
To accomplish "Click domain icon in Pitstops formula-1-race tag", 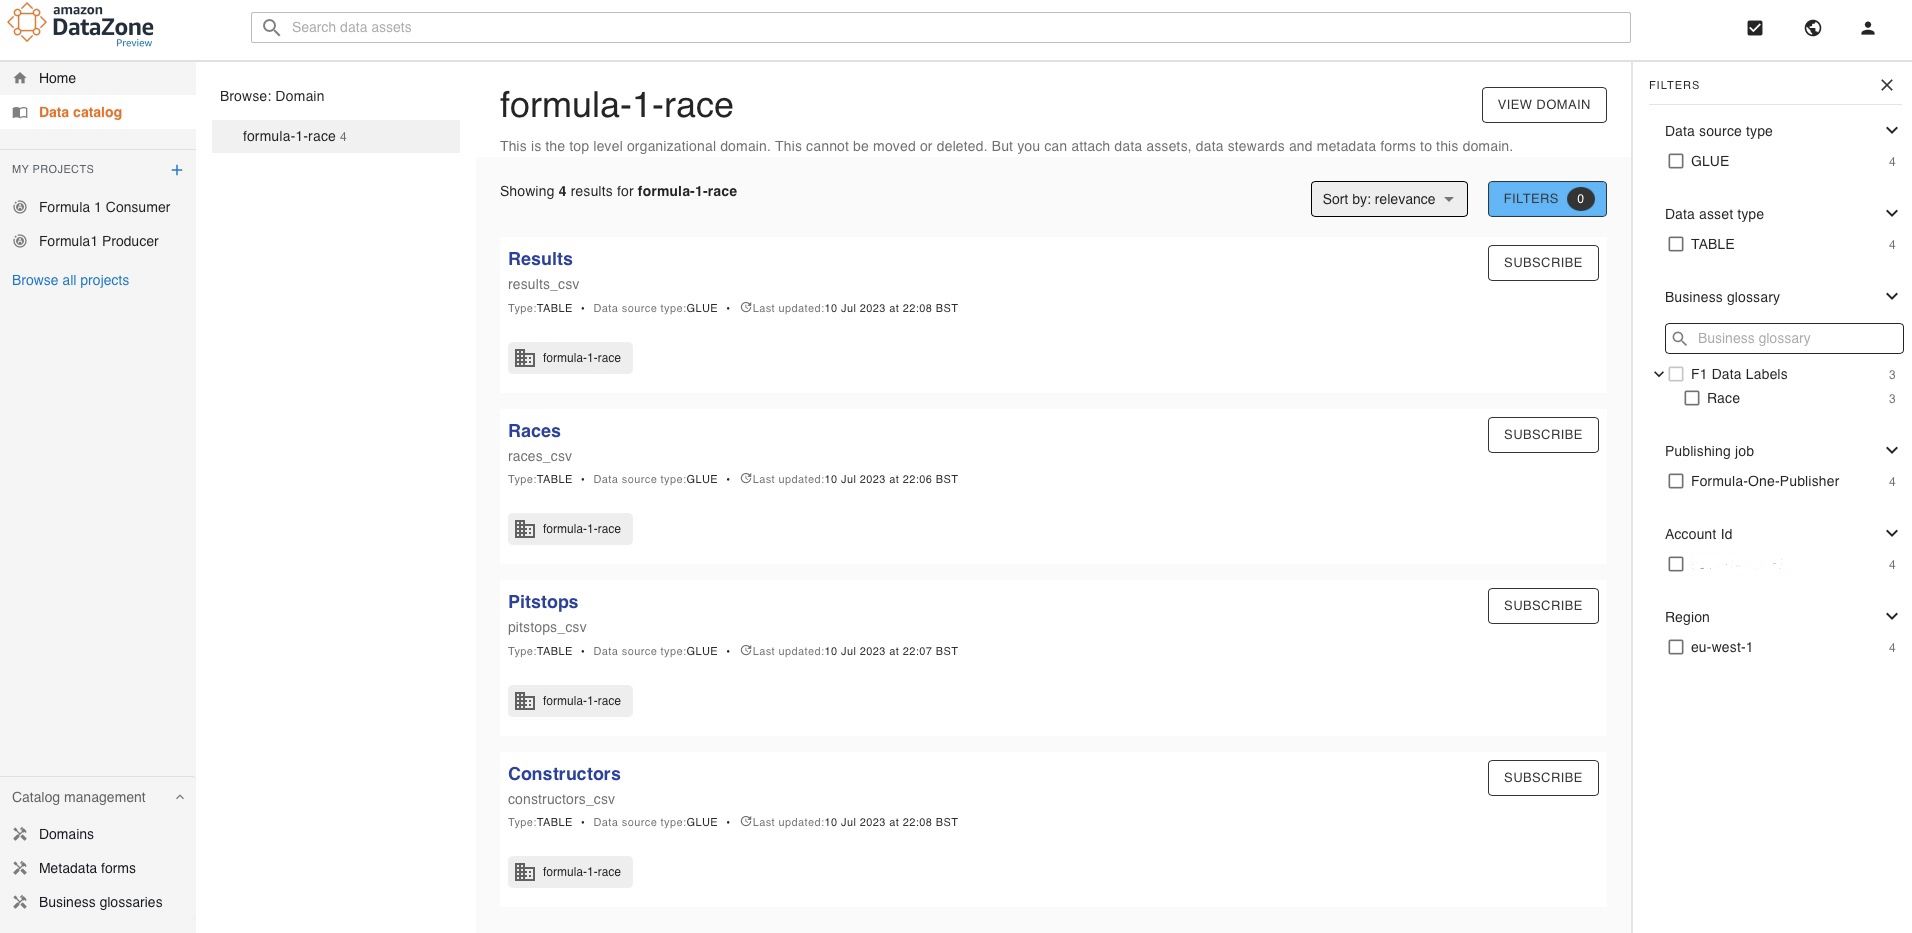I will click(x=525, y=701).
